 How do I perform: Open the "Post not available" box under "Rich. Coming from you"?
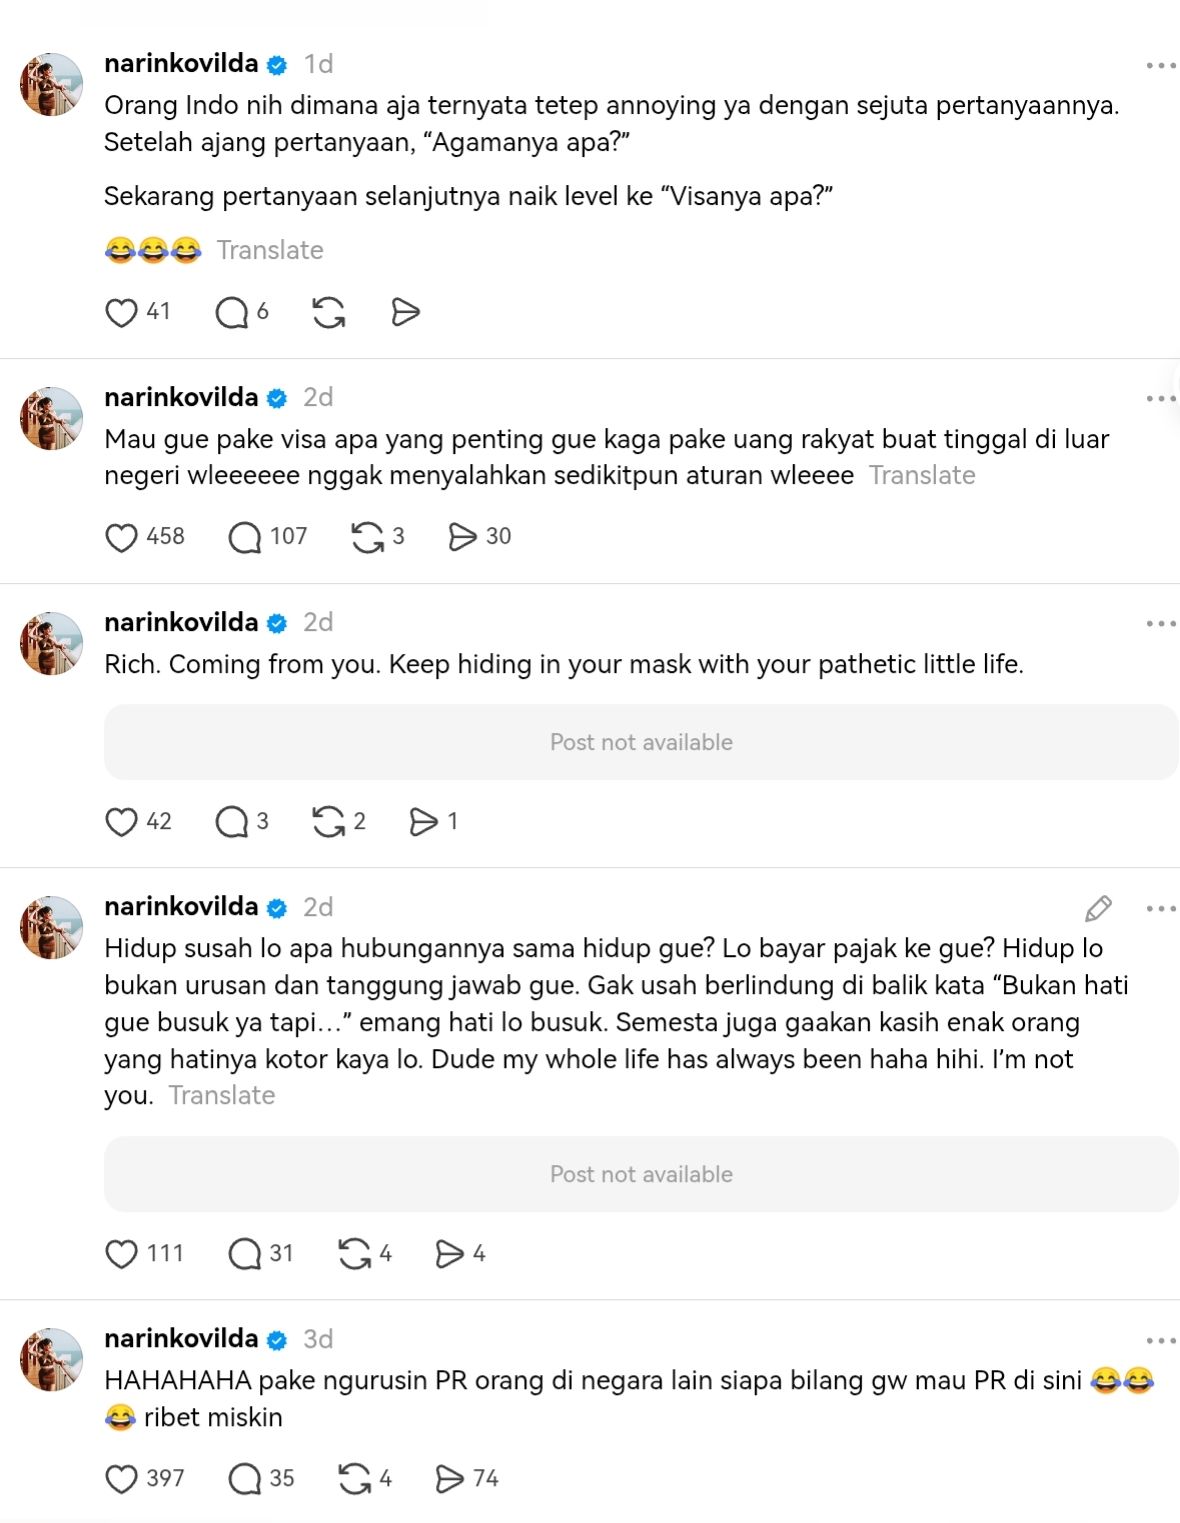(x=641, y=742)
